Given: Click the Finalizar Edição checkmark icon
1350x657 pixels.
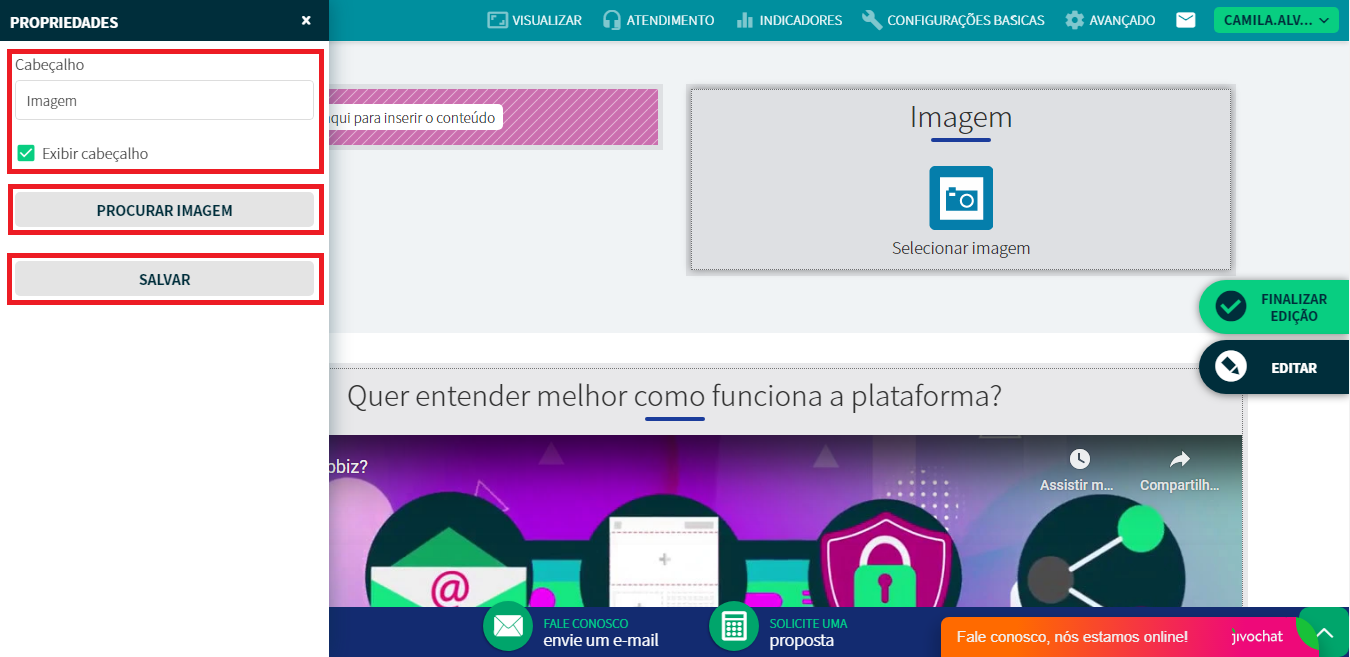Looking at the screenshot, I should click(x=1230, y=307).
